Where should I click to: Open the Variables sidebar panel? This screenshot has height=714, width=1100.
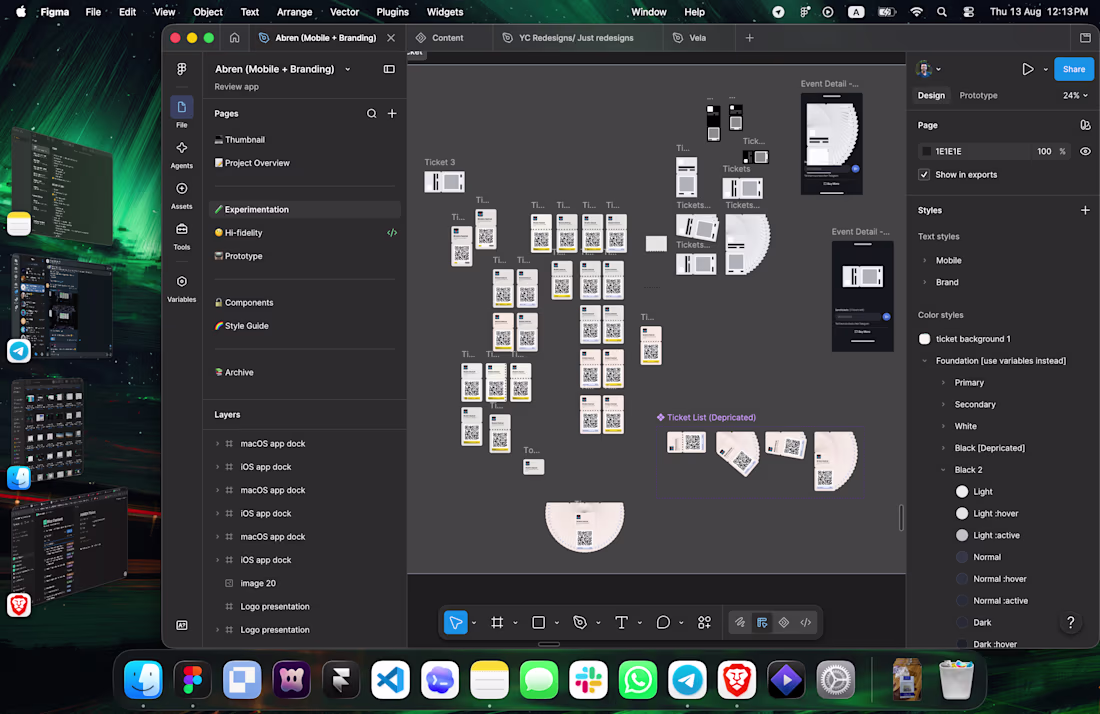(182, 281)
